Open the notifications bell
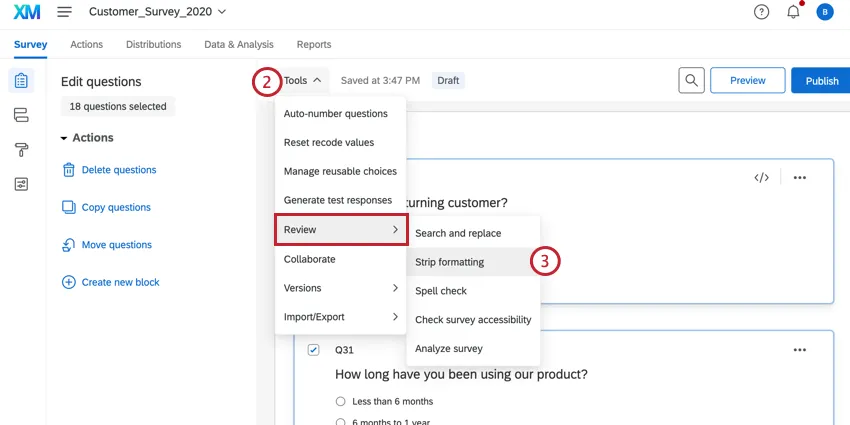This screenshot has height=425, width=850. (793, 12)
